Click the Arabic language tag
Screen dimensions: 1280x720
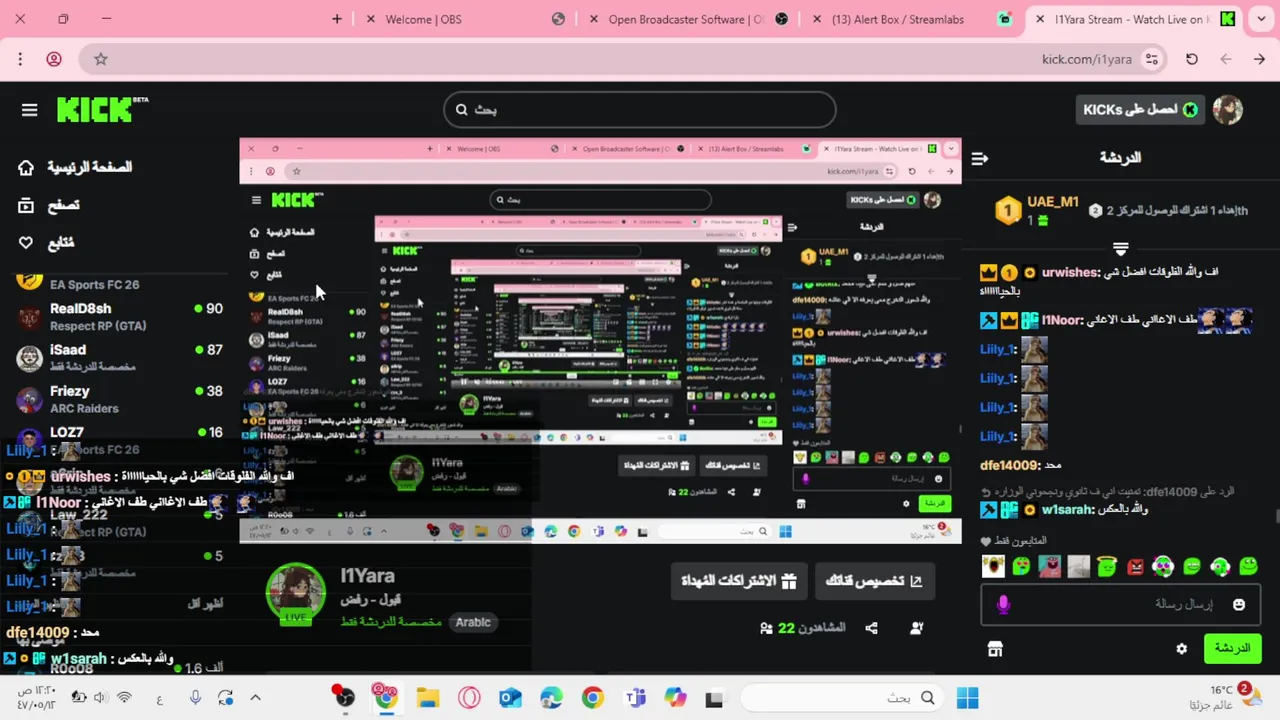[x=473, y=622]
